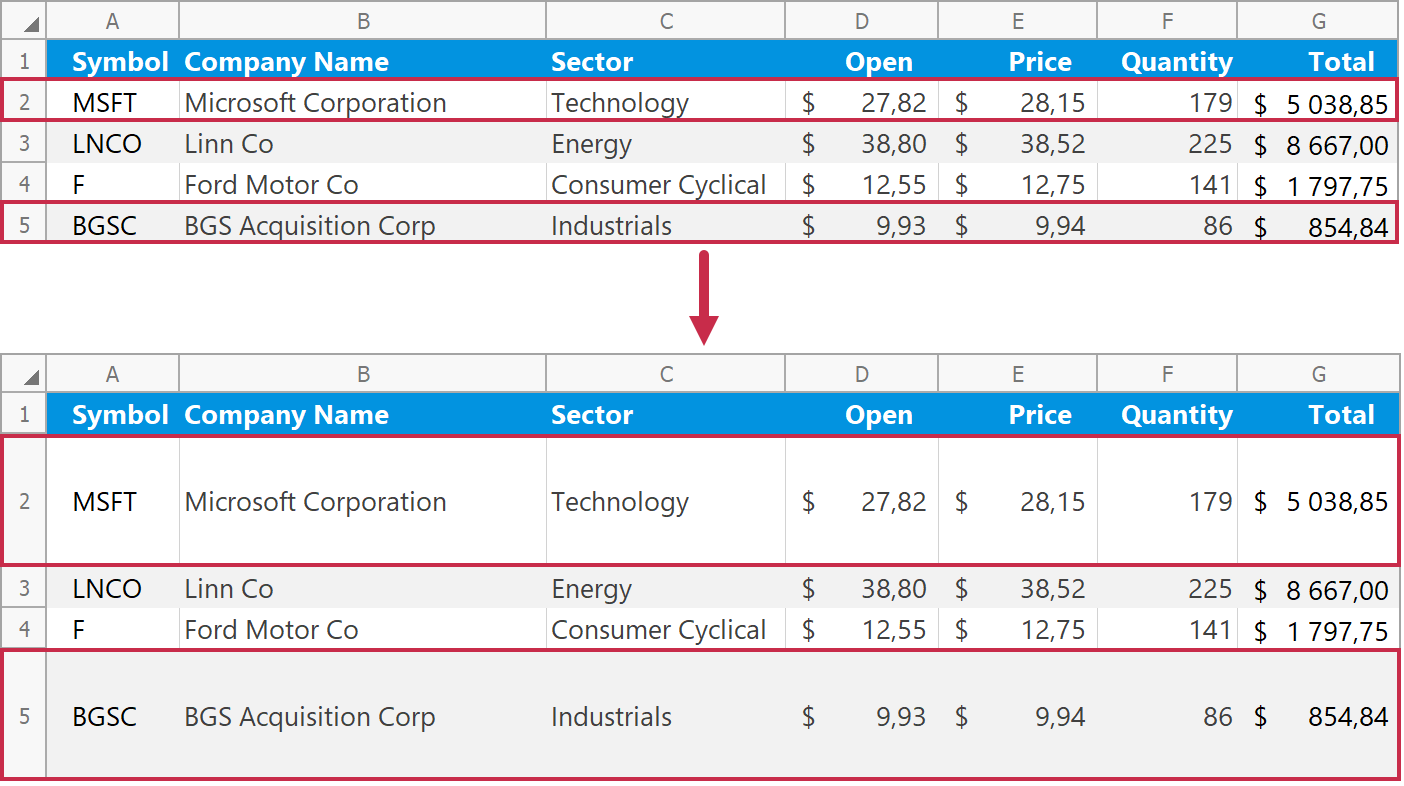1404x786 pixels.
Task: Click 'Industrials' cell in the lower grid
Action: click(666, 716)
